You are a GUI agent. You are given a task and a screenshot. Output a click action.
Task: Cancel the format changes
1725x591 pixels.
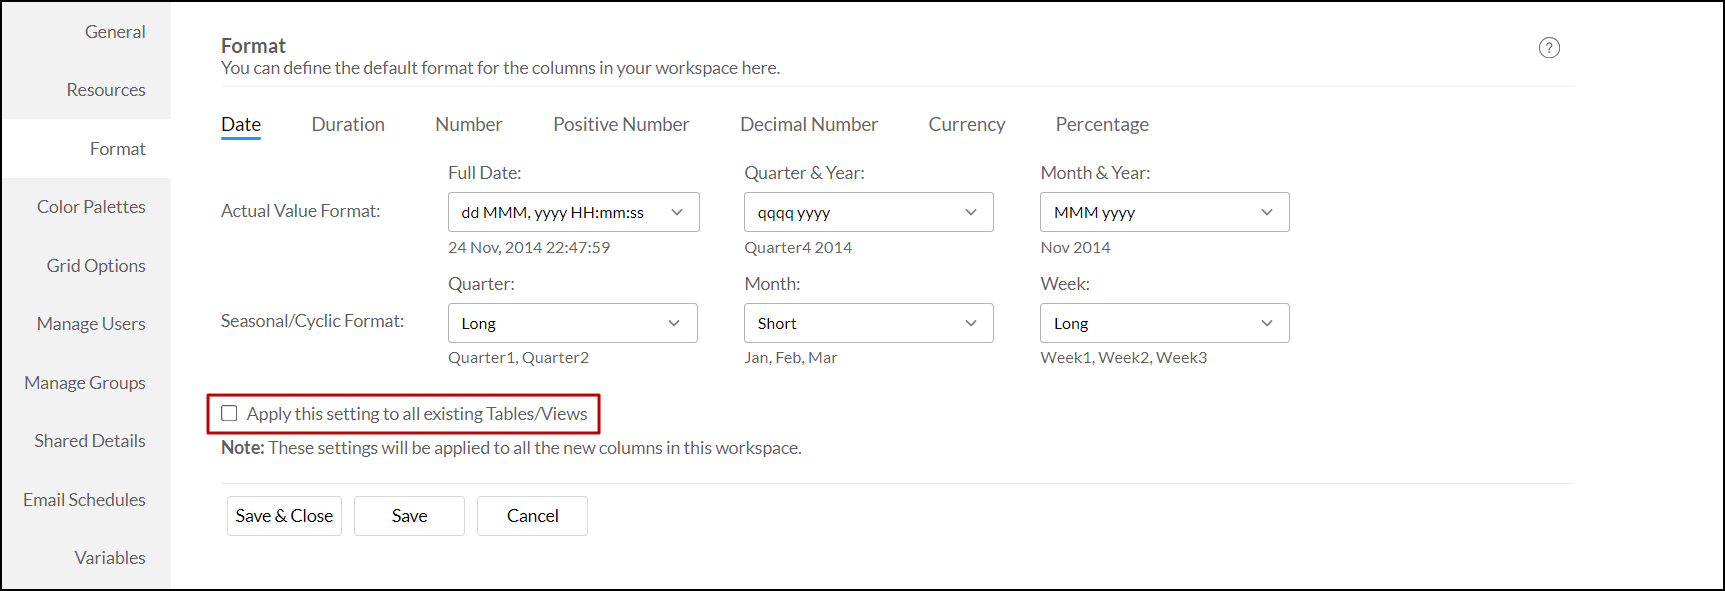coord(532,516)
